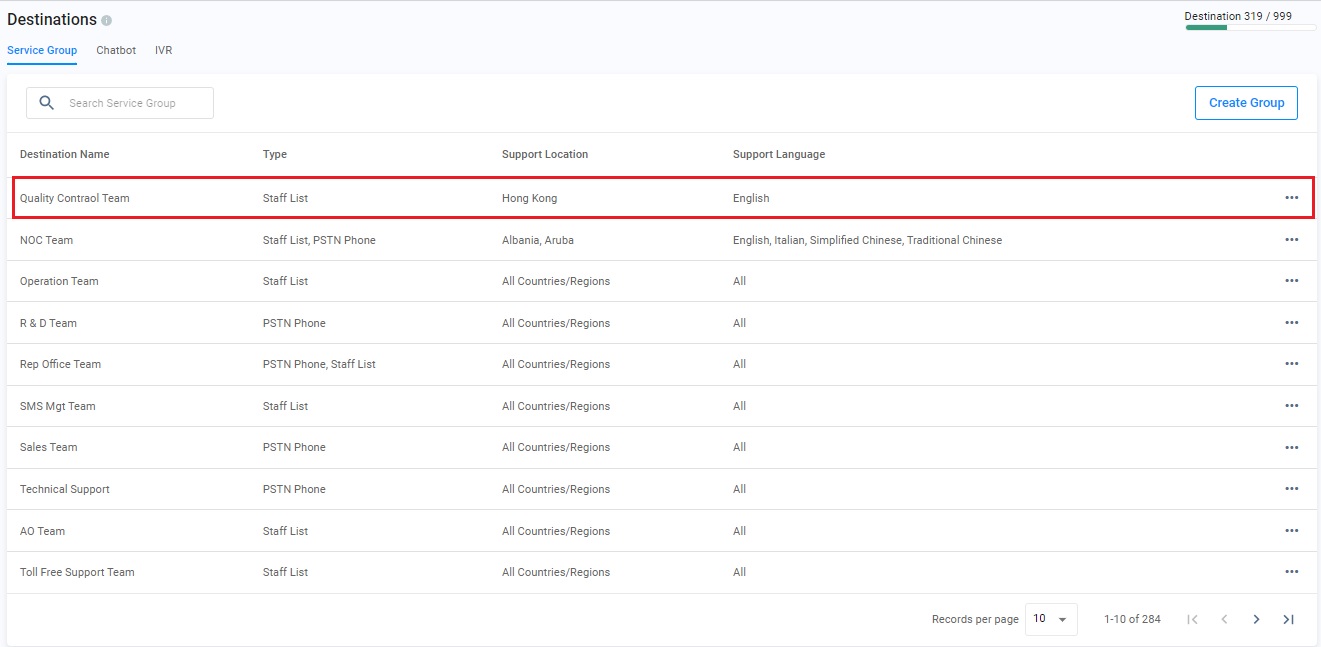Image resolution: width=1321 pixels, height=647 pixels.
Task: Click the Create Group button
Action: pyautogui.click(x=1246, y=103)
